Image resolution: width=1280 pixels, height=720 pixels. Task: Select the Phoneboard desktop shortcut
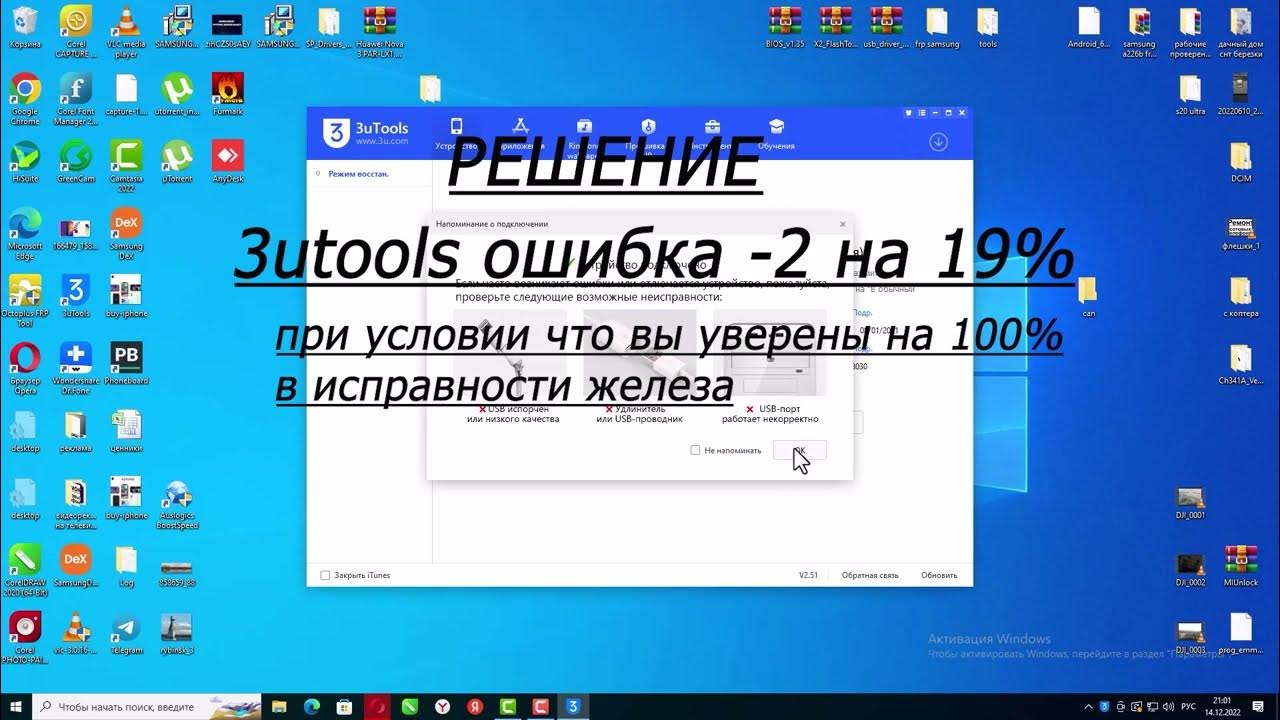pos(126,363)
